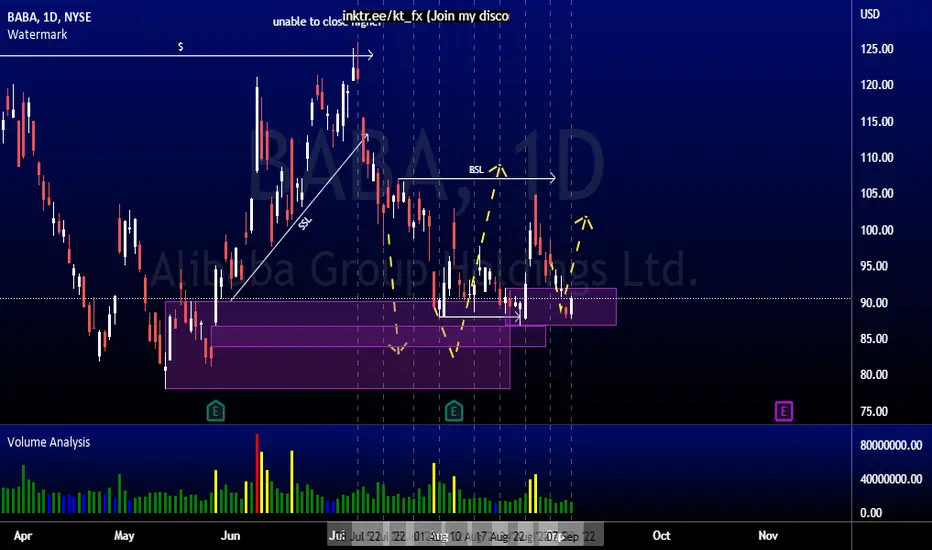Click the 0.00 volume axis label
This screenshot has height=550, width=932.
click(x=871, y=513)
